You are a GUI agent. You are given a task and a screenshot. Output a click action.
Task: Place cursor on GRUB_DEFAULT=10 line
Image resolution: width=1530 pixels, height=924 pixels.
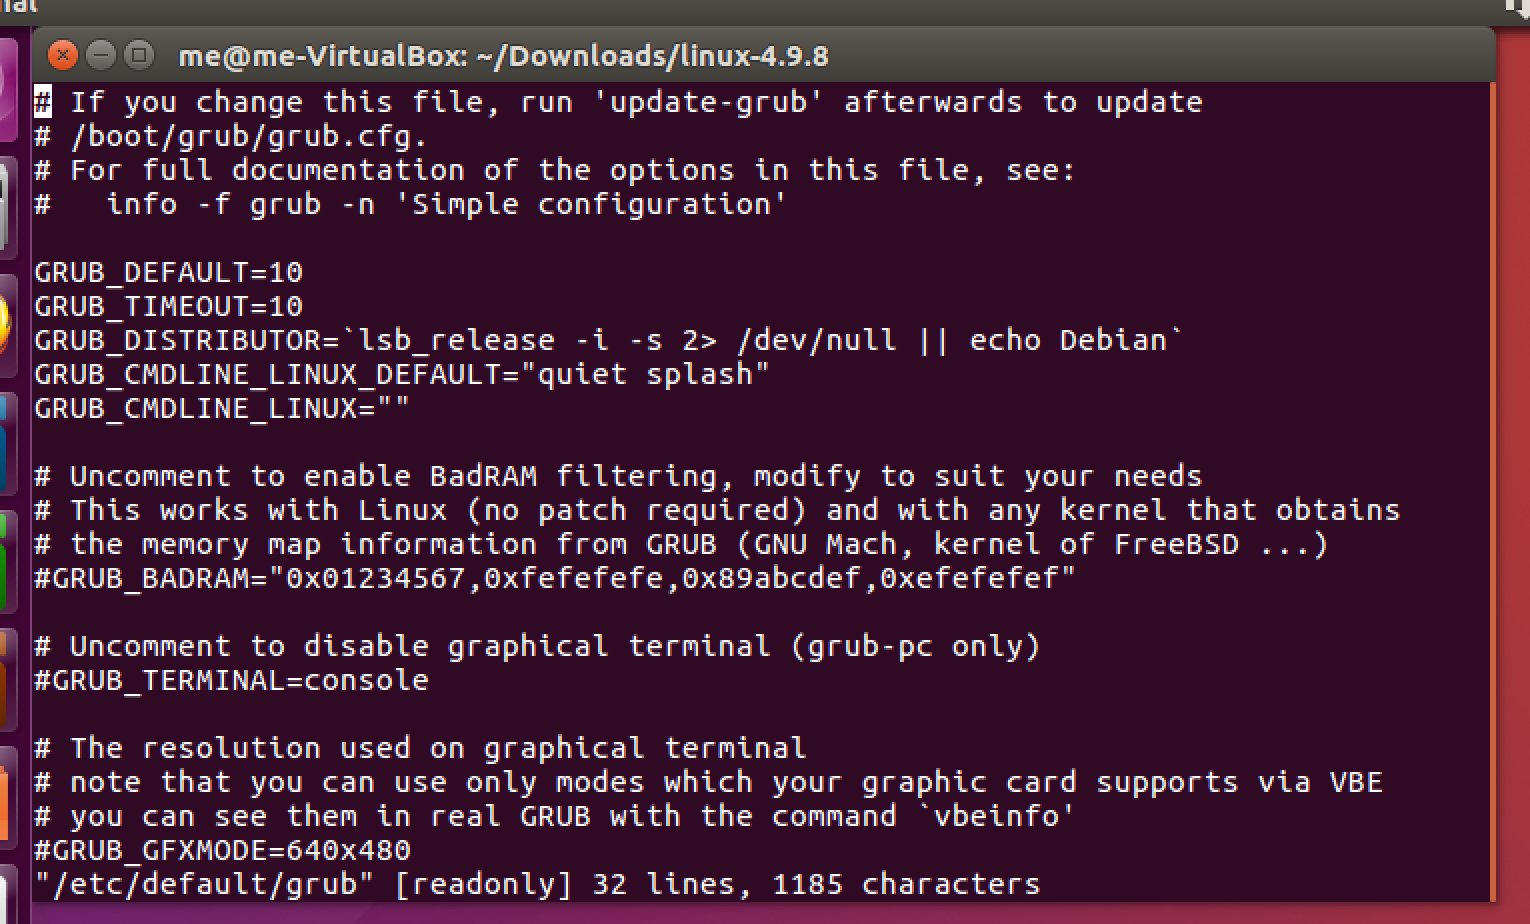168,272
